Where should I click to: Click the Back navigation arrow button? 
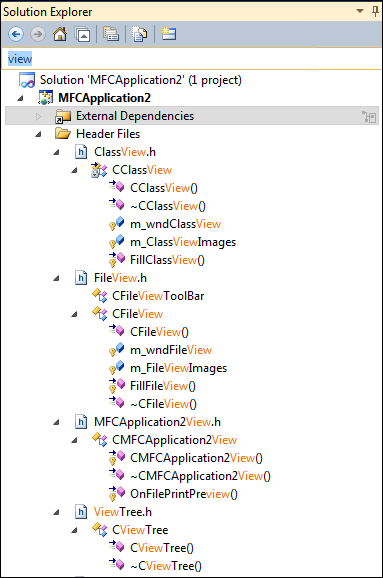[x=16, y=34]
